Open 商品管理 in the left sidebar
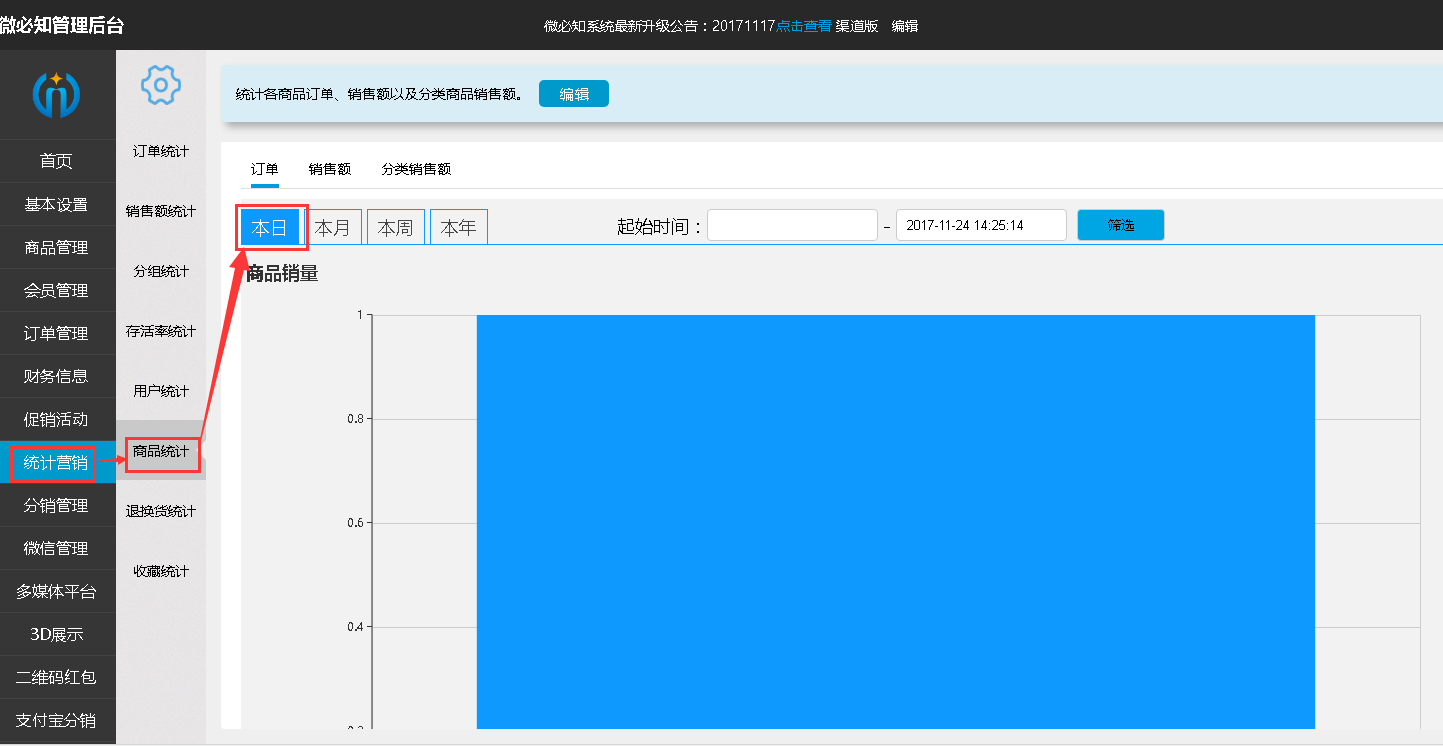This screenshot has width=1443, height=746. 56,247
